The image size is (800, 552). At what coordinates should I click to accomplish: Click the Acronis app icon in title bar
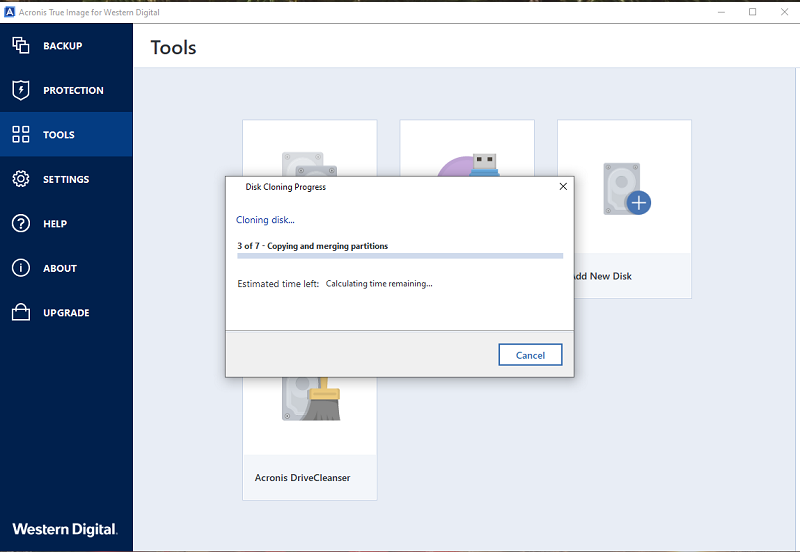pos(9,12)
